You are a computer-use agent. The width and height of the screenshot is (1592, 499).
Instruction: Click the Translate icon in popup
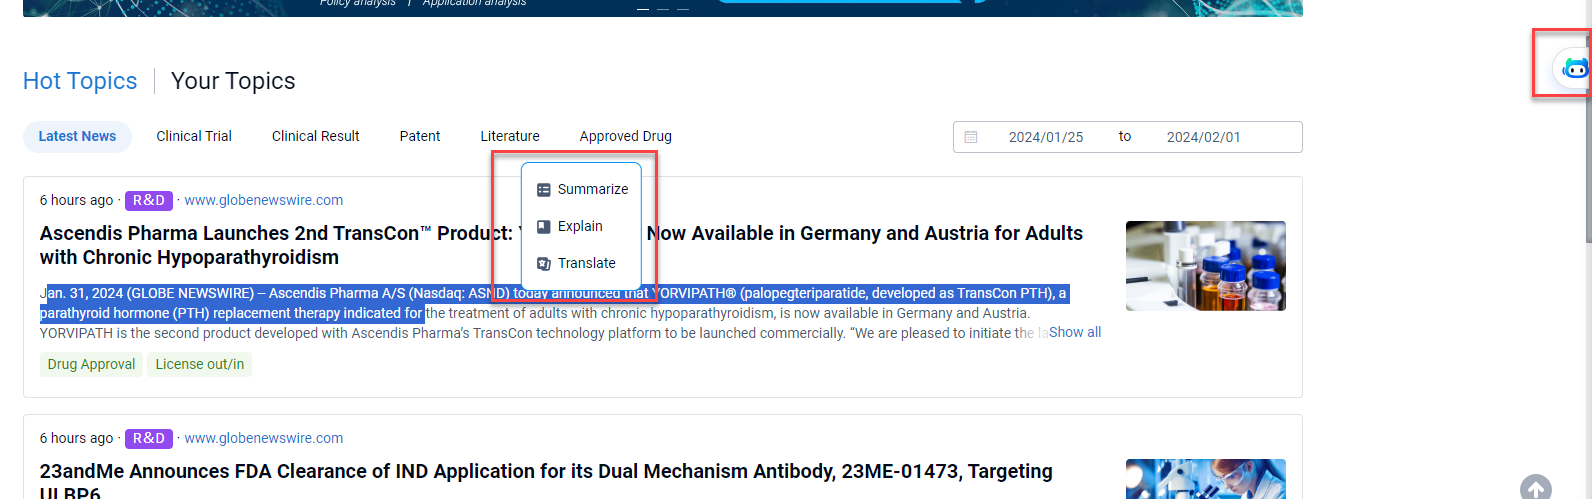point(543,264)
